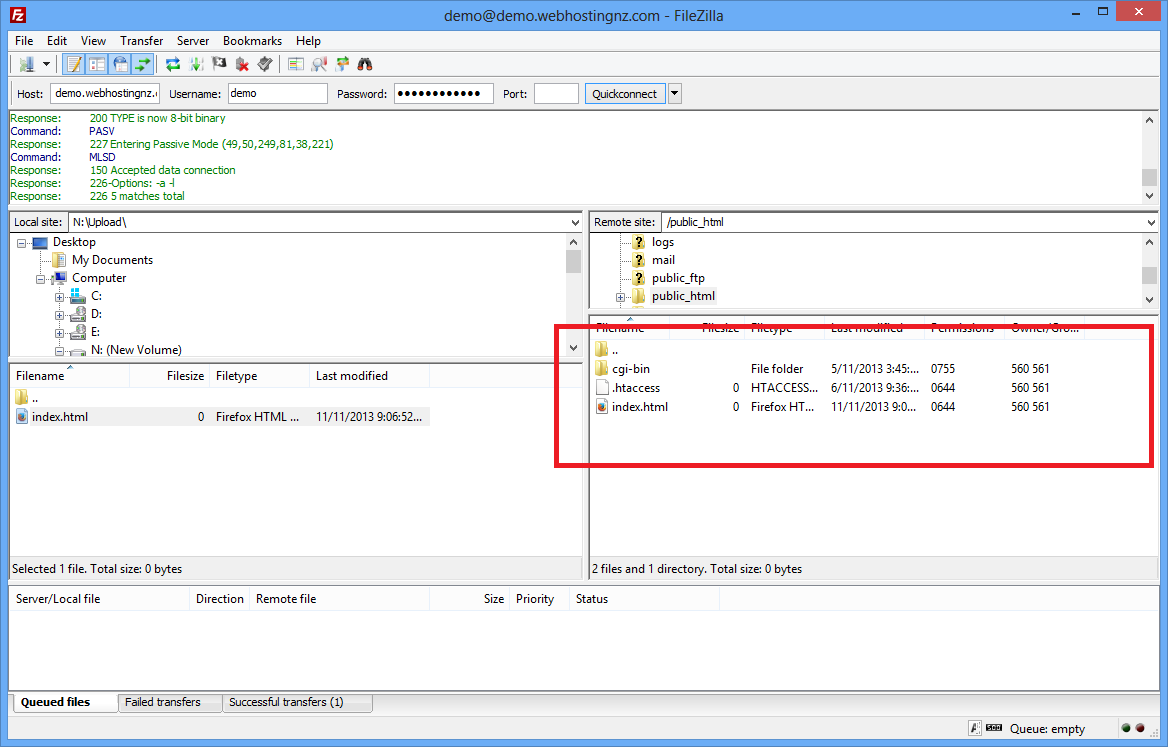Toggle local directory tree display
1168x747 pixels.
coord(97,65)
